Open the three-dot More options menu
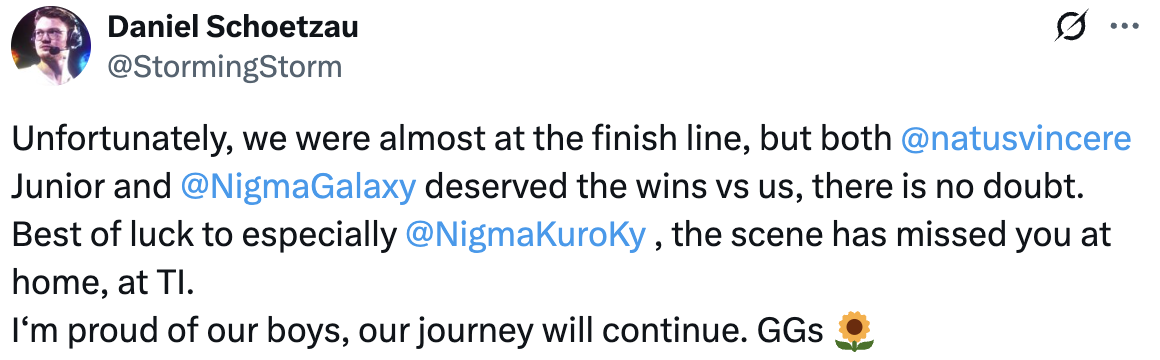The image size is (1160, 360). click(1124, 27)
